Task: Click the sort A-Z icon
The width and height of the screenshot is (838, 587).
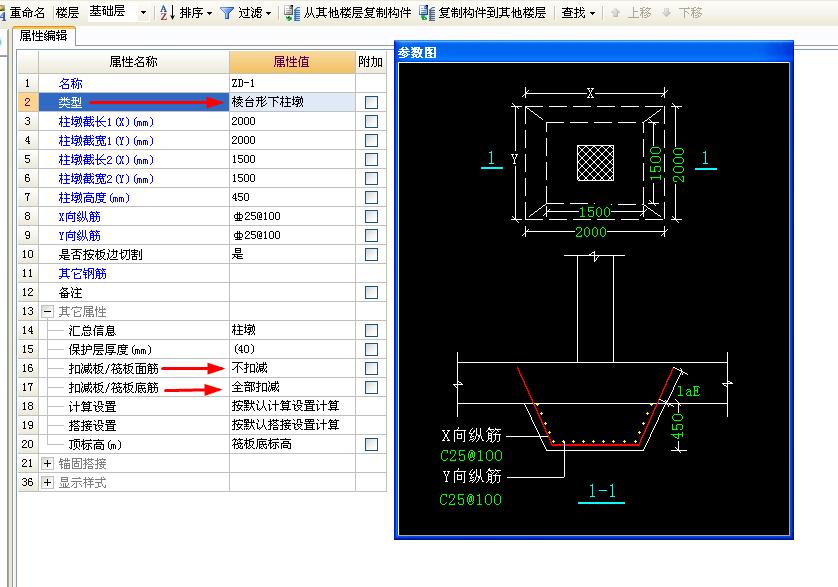Action: (x=167, y=12)
